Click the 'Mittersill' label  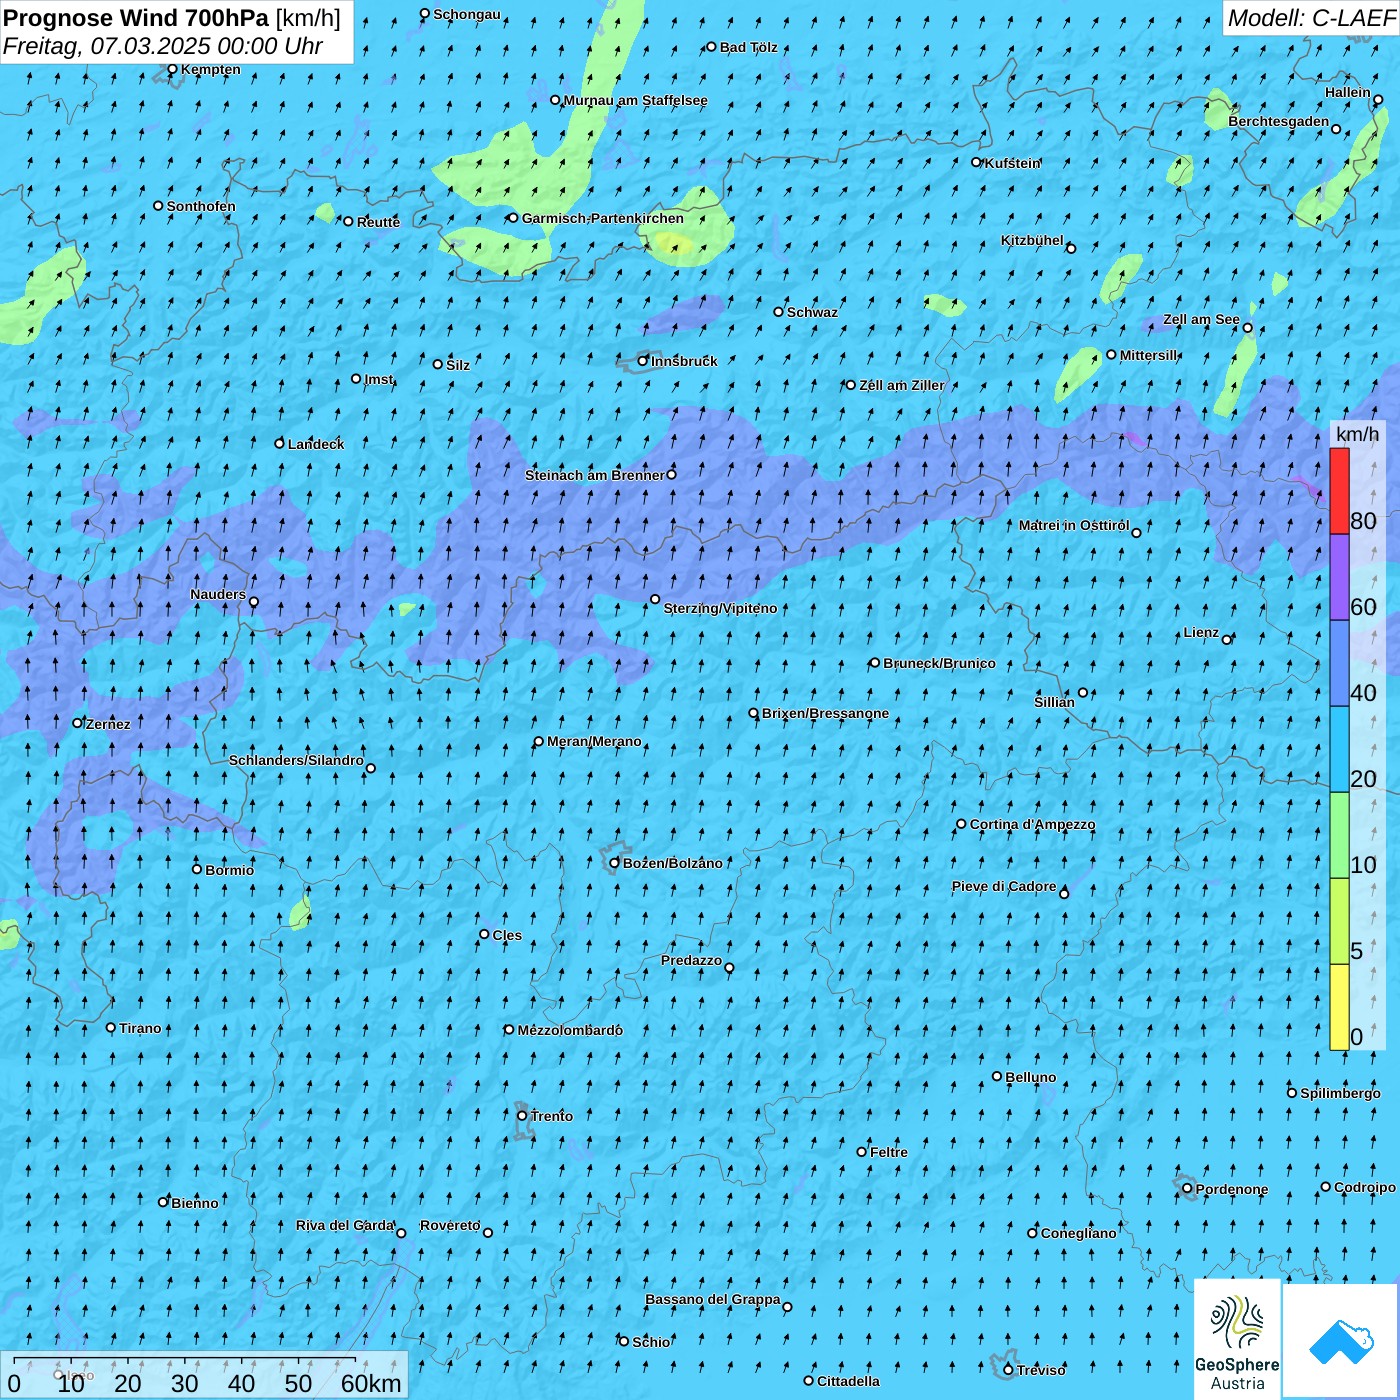(1149, 355)
